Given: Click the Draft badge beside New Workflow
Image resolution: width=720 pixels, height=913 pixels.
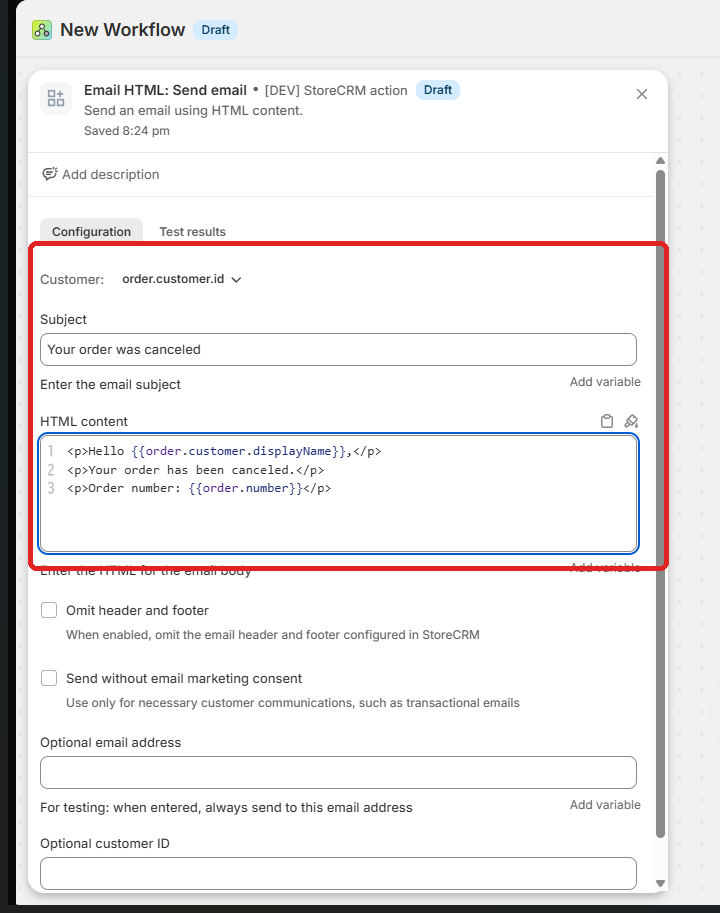Looking at the screenshot, I should [x=215, y=30].
